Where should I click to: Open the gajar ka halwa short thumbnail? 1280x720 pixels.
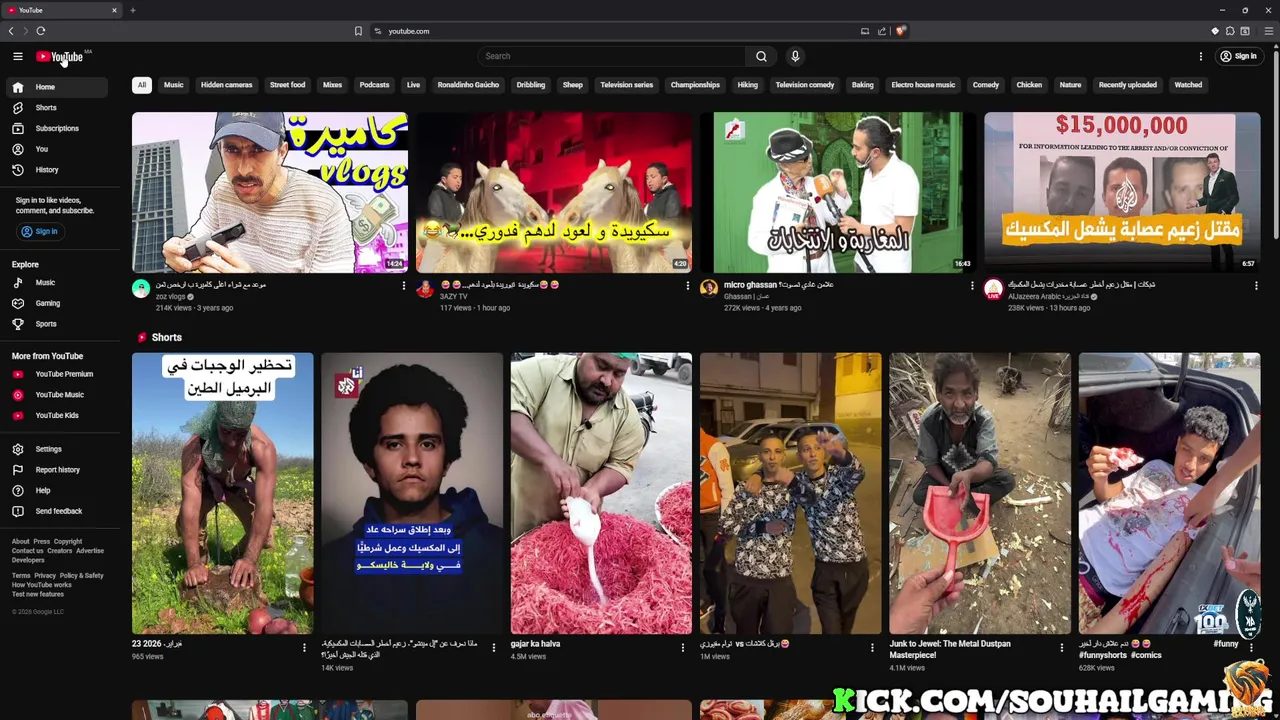[601, 493]
